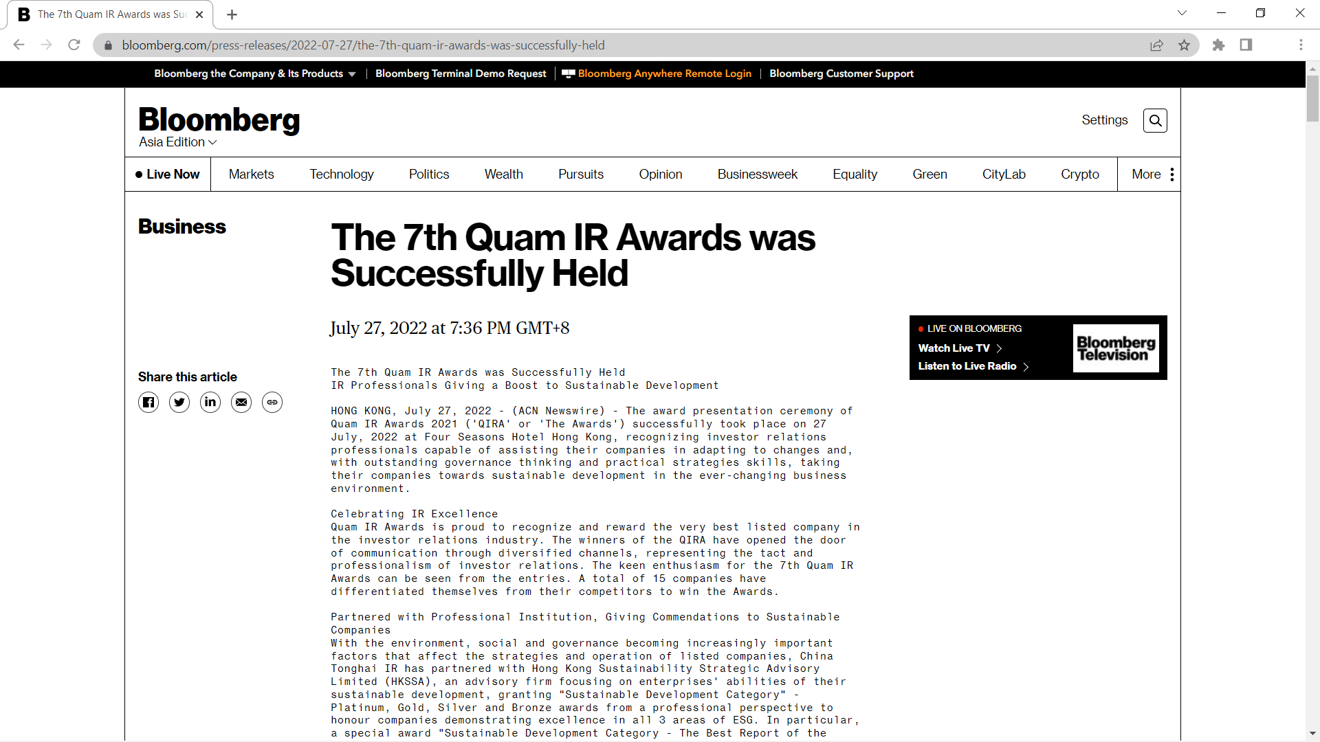Click Listen to Live Radio
1320x742 pixels.
973,366
